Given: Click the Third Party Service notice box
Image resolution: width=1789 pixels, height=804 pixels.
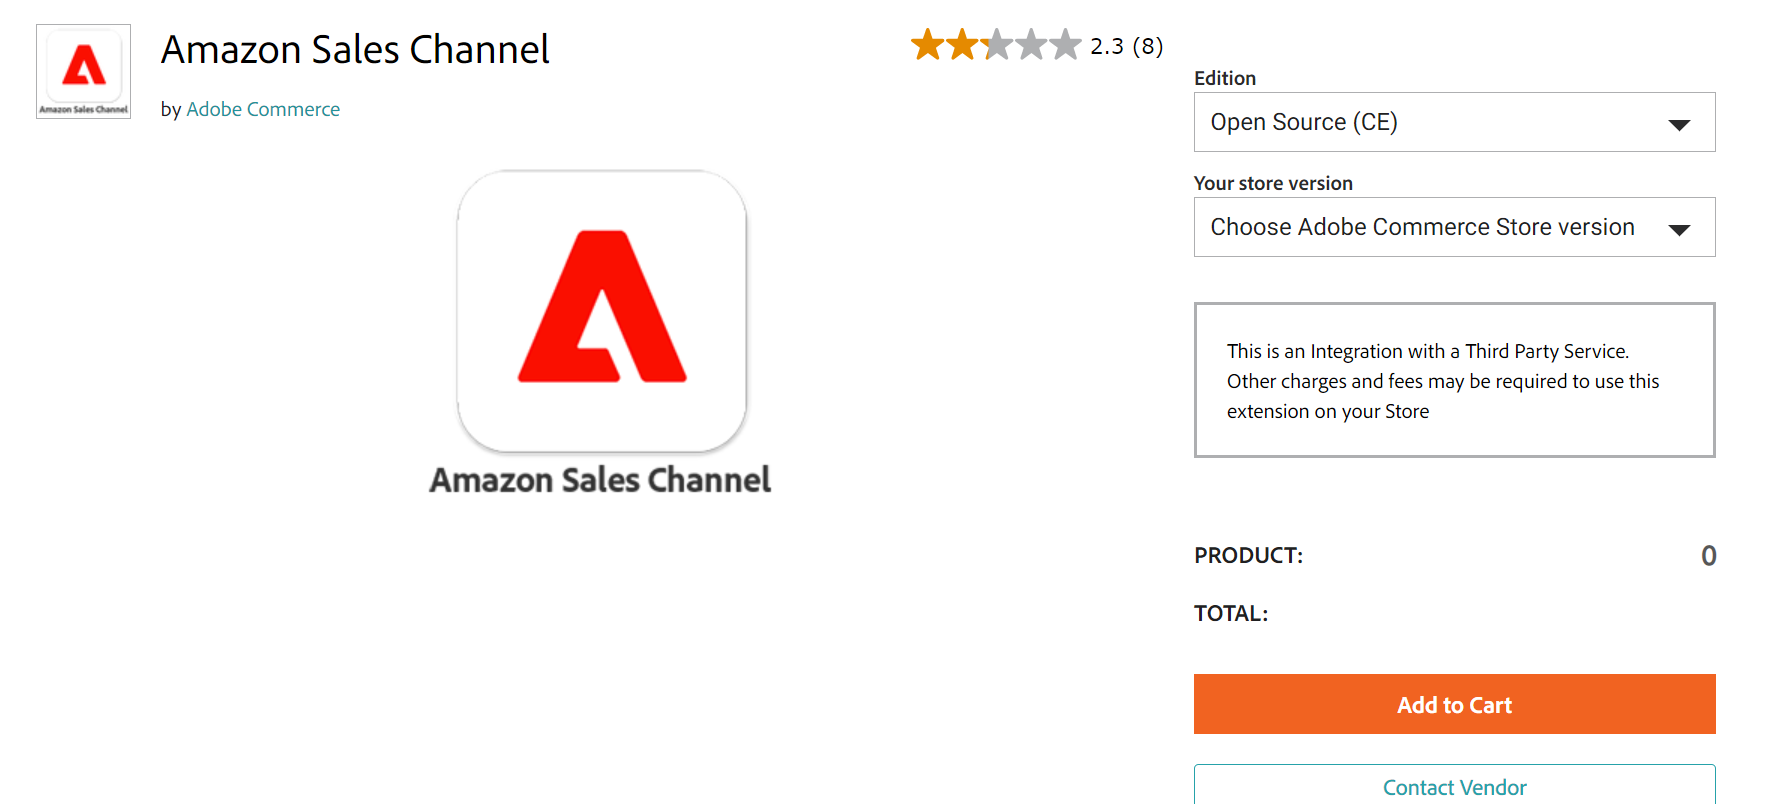Looking at the screenshot, I should point(1454,380).
